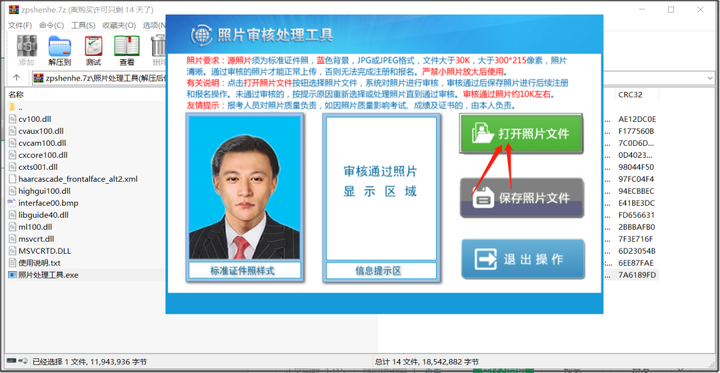Click the sample ID photo of the man

tap(244, 188)
